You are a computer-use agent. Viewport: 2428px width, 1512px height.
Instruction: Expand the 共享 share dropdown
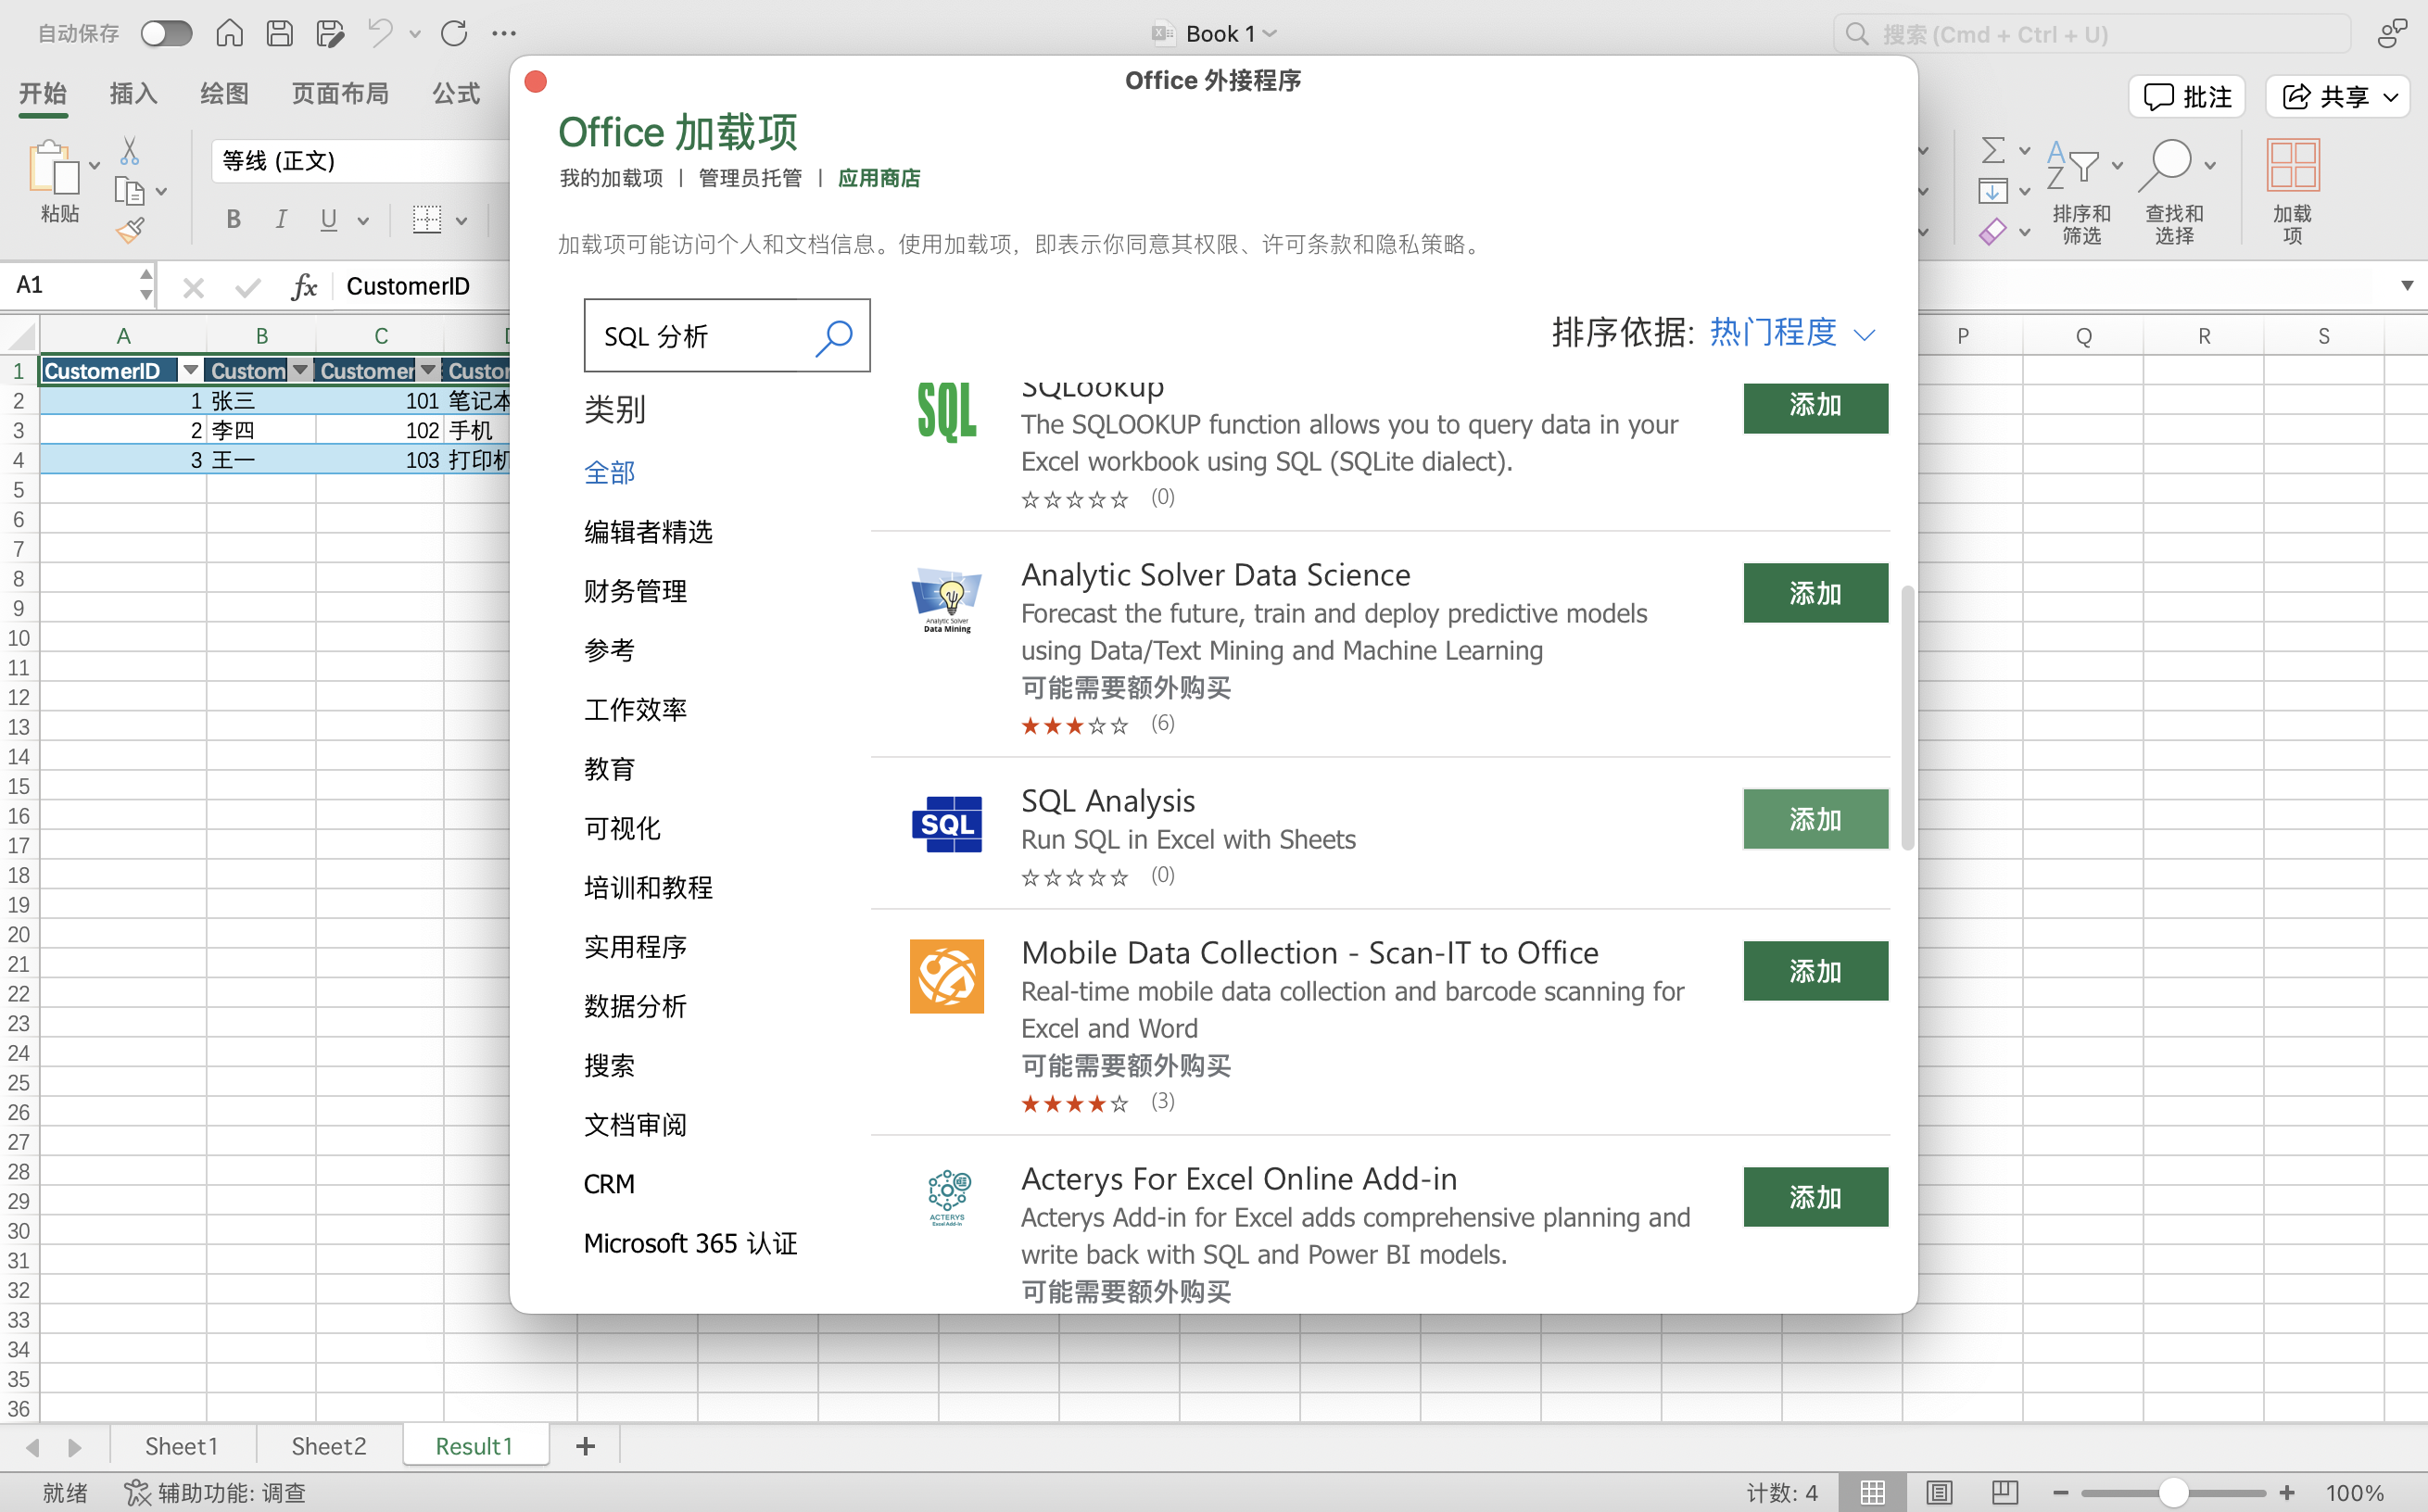[2391, 97]
